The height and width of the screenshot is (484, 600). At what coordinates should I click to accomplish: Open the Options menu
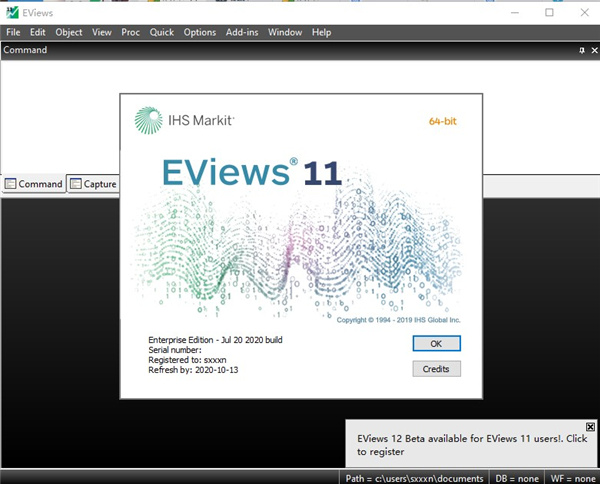(x=199, y=32)
